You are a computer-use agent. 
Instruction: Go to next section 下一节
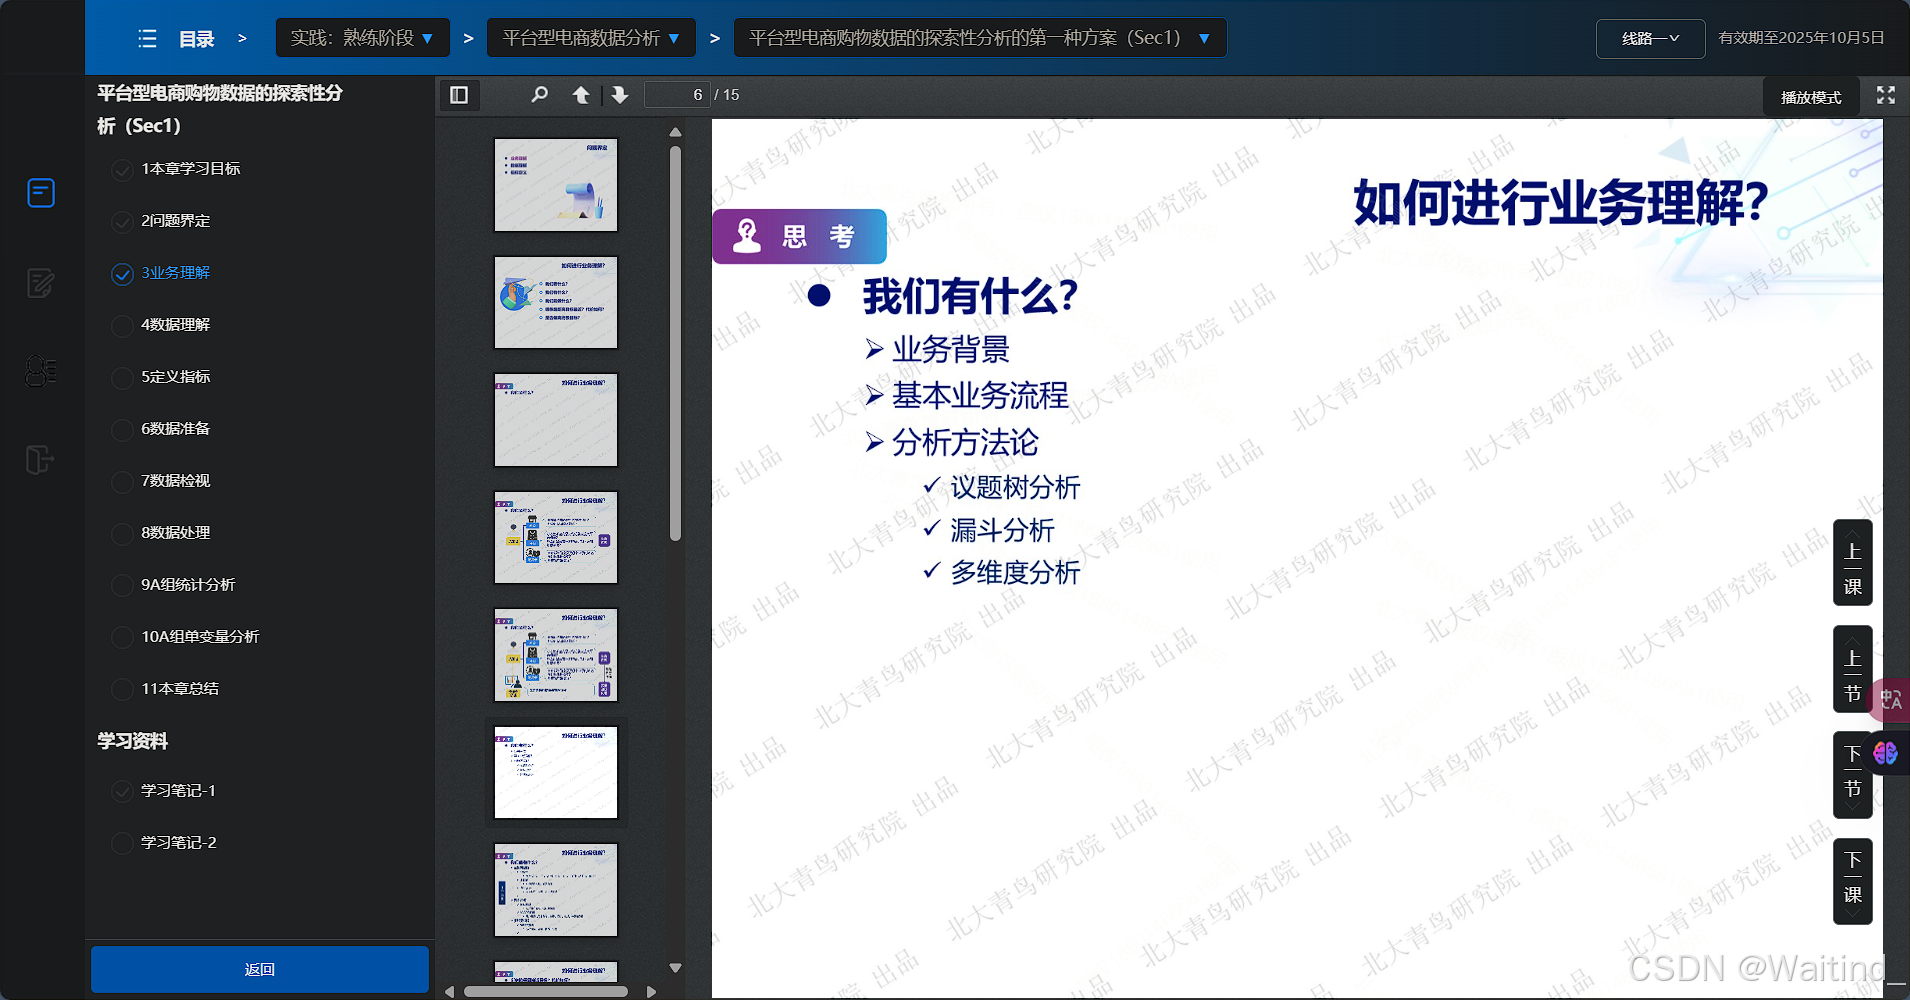[1852, 775]
